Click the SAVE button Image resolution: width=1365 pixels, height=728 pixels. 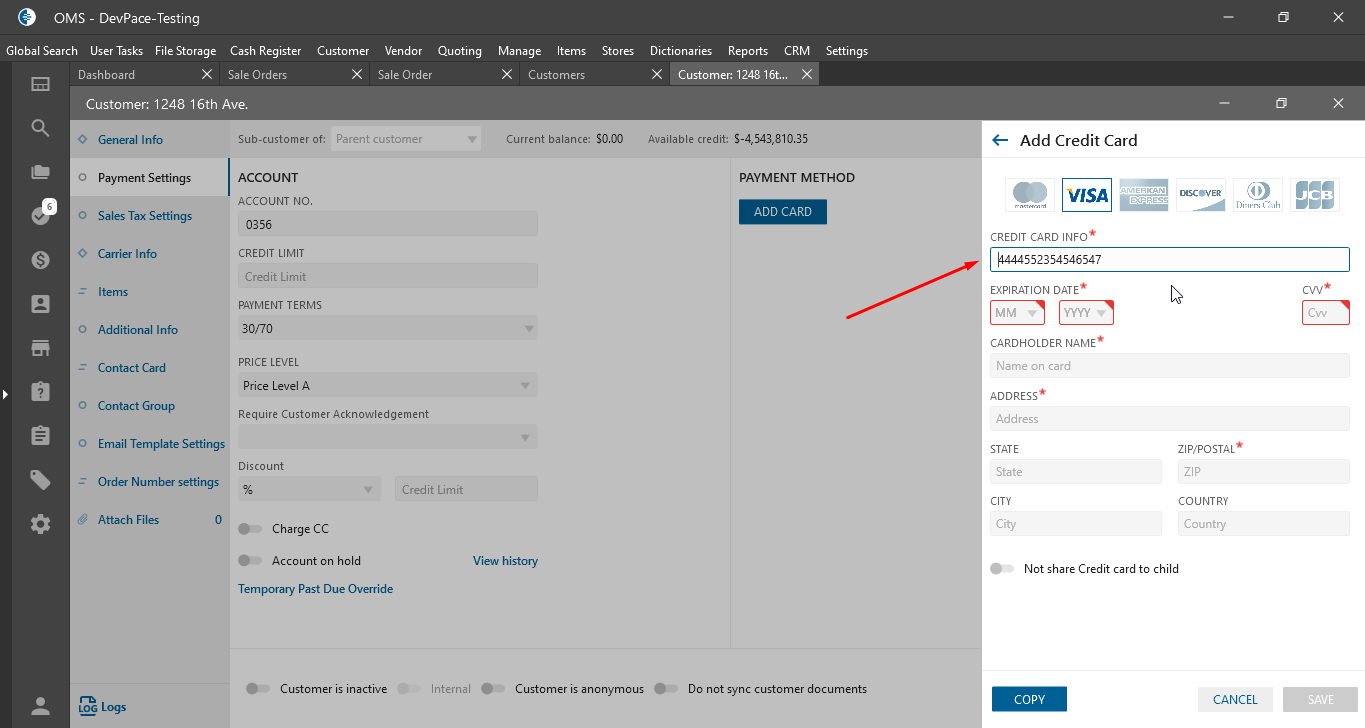coord(1321,699)
